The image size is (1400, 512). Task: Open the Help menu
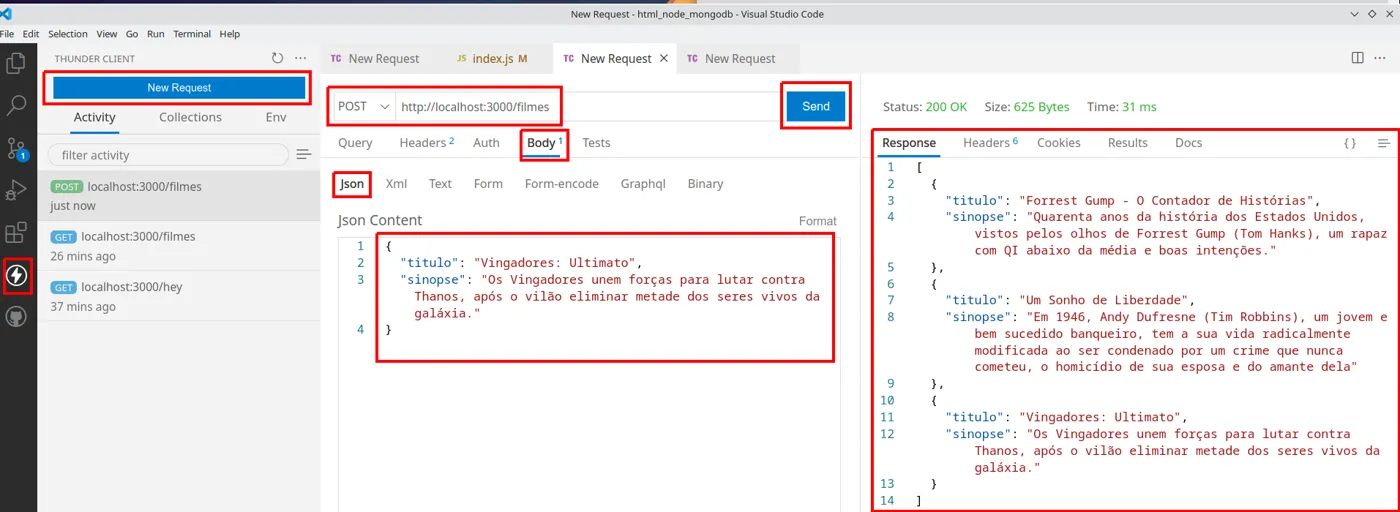230,34
